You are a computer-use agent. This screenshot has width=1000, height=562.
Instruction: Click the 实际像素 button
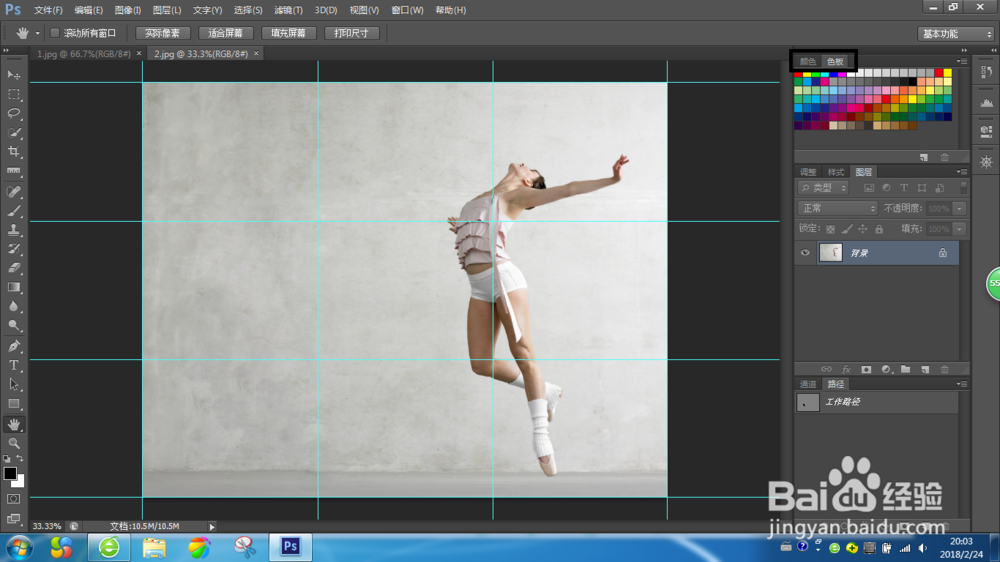162,33
